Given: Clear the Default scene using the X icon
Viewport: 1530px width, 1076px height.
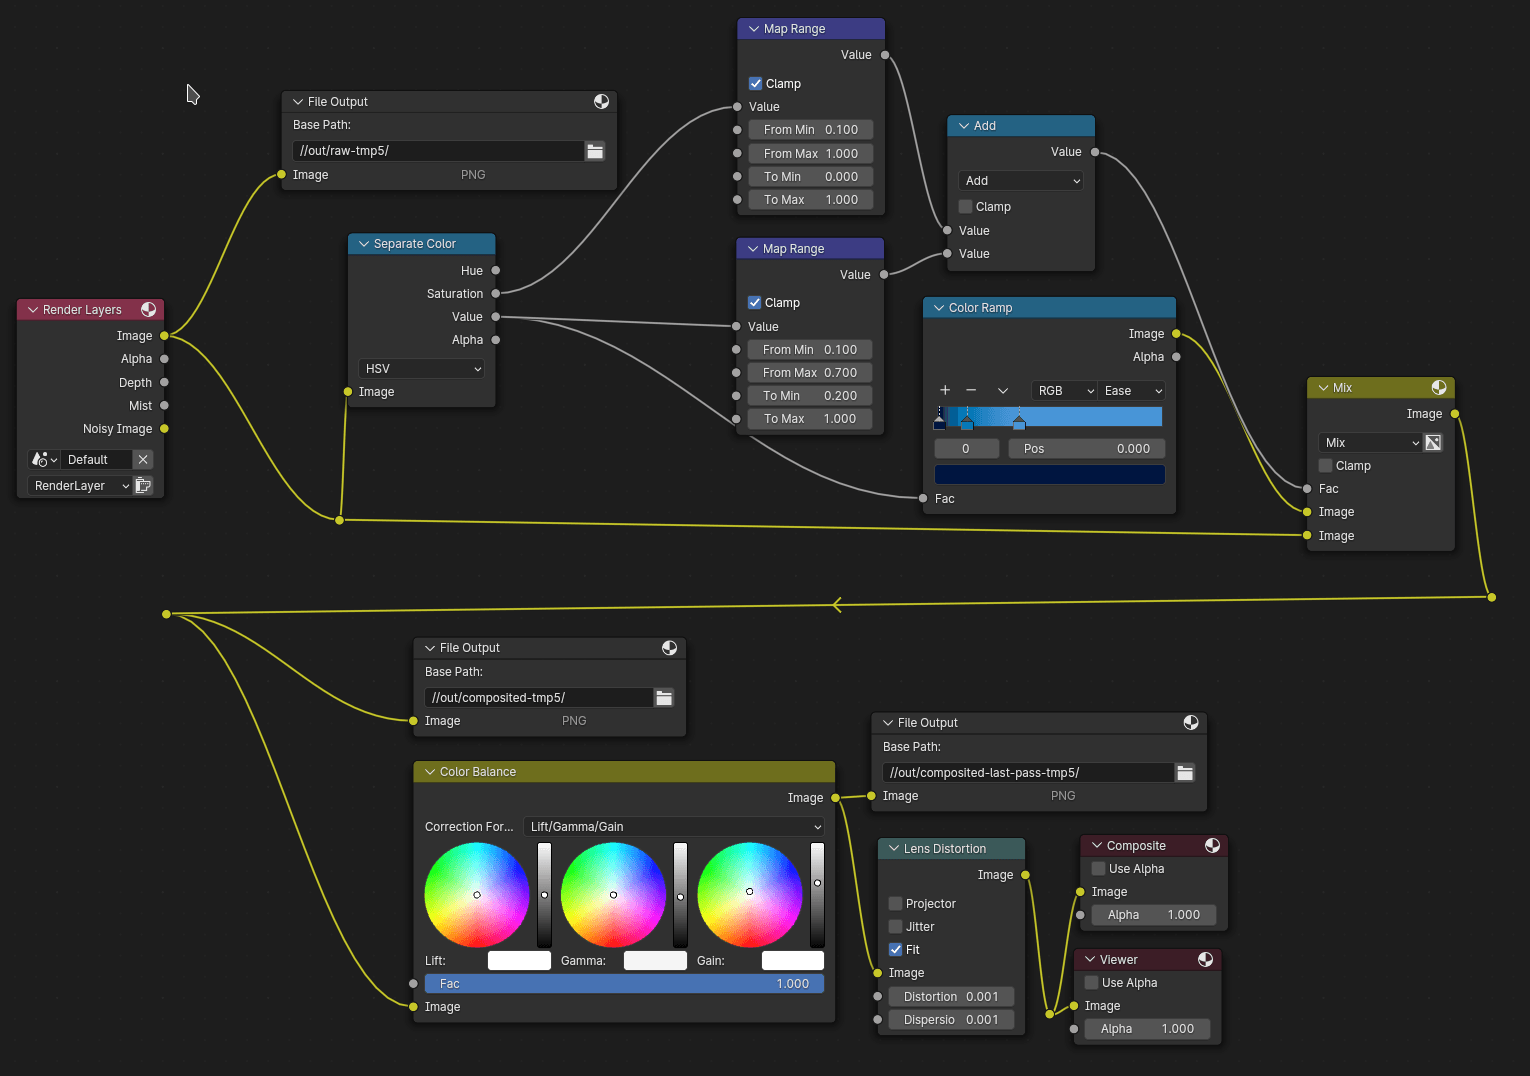Looking at the screenshot, I should (x=143, y=459).
